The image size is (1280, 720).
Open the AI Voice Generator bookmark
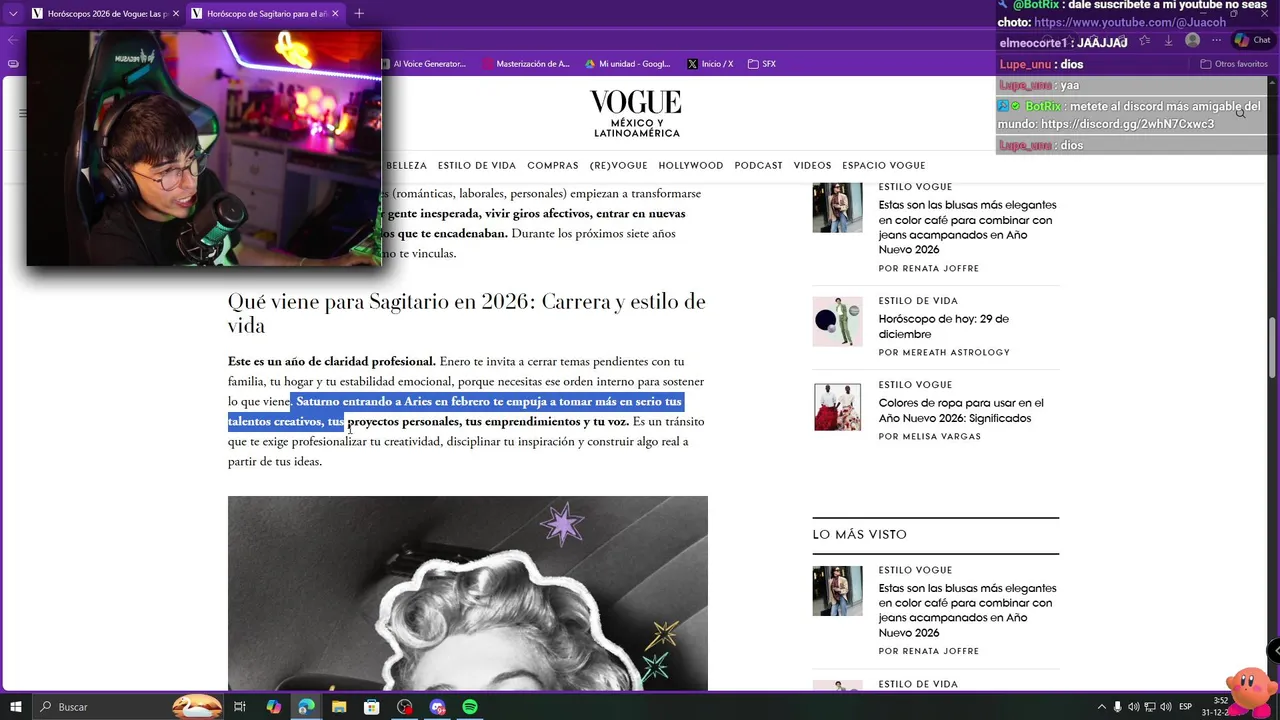423,64
